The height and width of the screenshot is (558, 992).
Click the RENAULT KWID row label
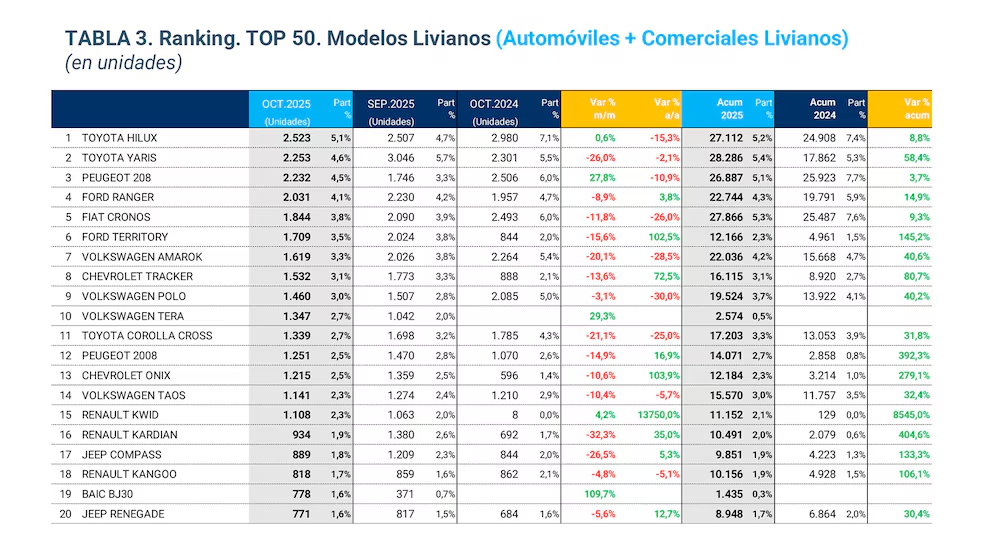tap(121, 415)
